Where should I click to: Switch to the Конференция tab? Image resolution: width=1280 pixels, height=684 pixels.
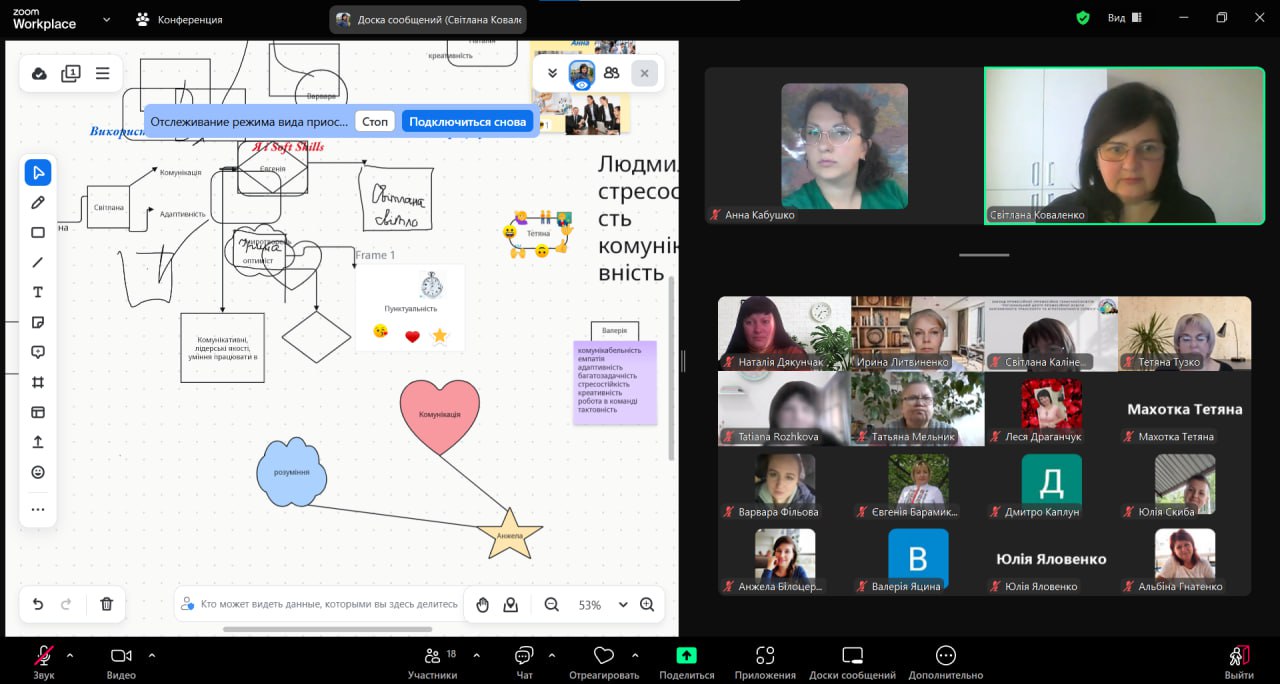click(180, 19)
